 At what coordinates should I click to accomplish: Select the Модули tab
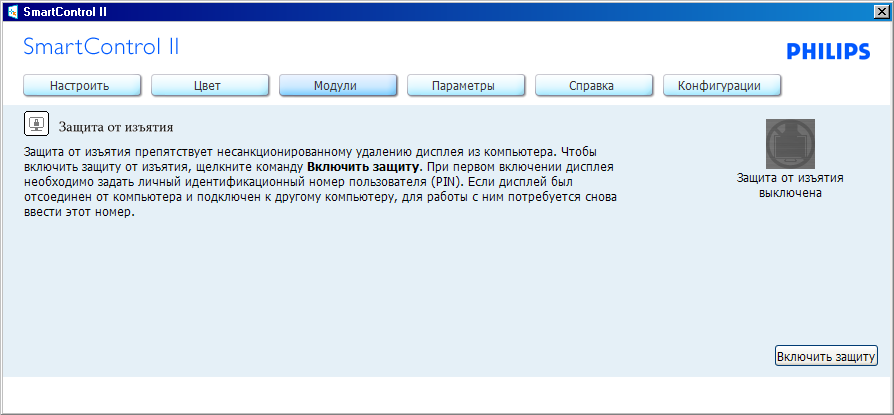click(338, 86)
